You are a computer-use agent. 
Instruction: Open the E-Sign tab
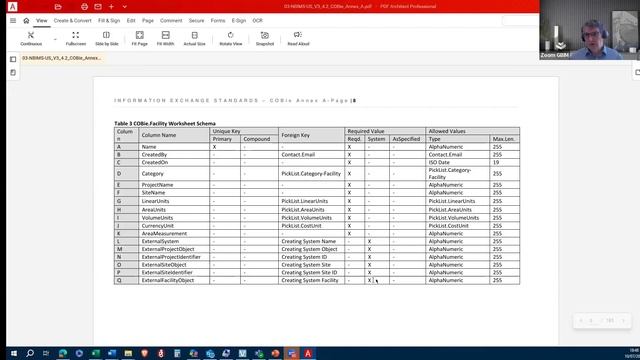(x=239, y=20)
